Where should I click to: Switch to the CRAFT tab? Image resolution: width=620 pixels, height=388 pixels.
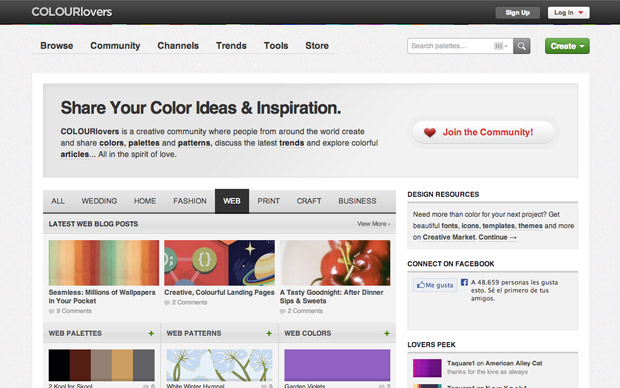[x=309, y=201]
